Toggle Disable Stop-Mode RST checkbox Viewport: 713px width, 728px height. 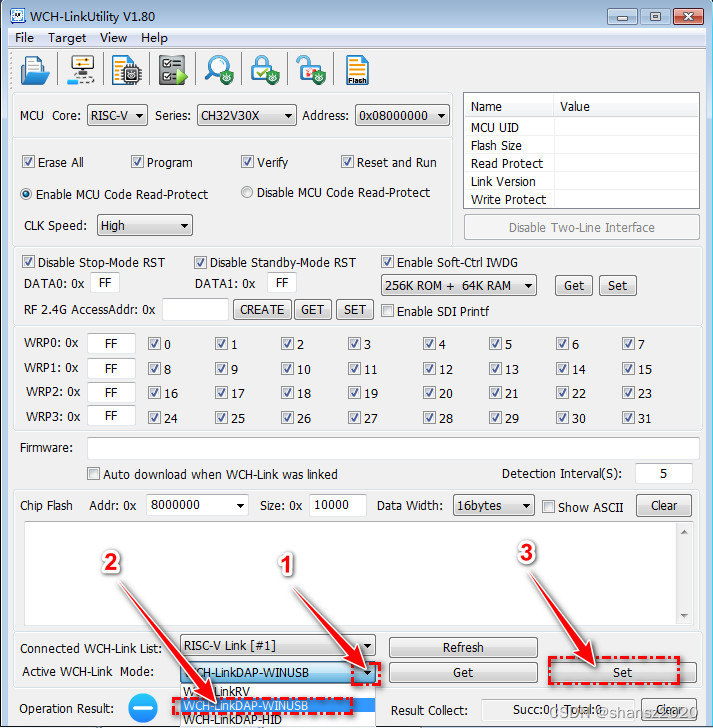click(28, 262)
